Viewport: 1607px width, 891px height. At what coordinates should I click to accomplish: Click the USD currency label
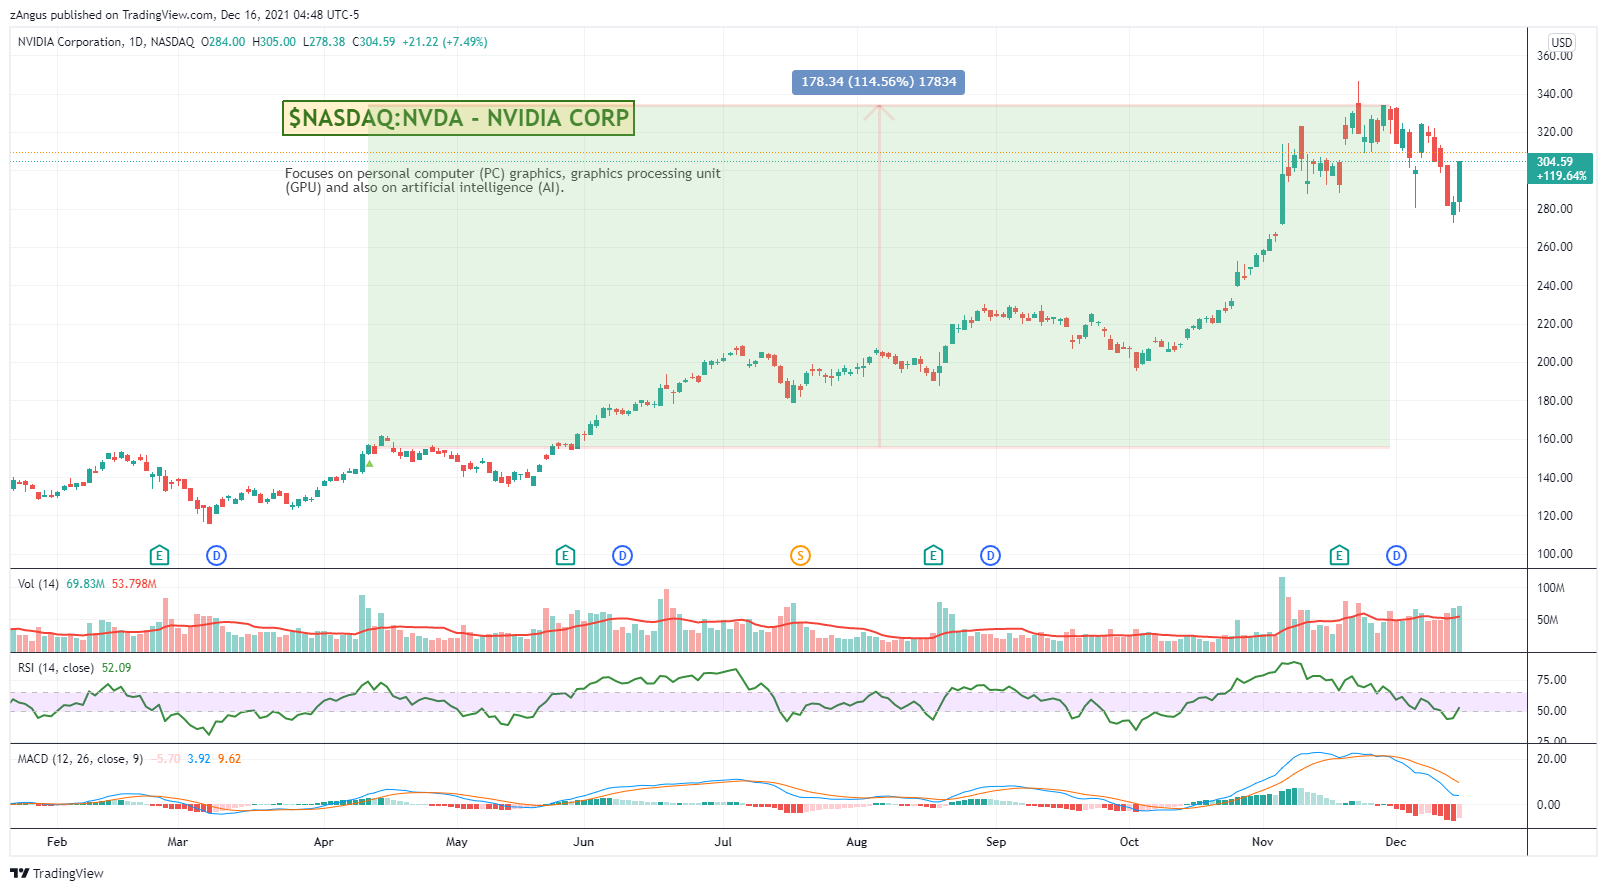click(1562, 42)
